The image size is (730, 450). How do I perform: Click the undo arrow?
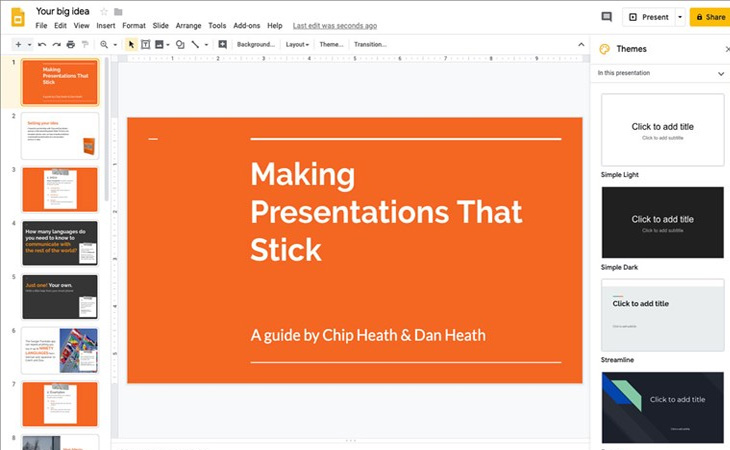[42, 45]
